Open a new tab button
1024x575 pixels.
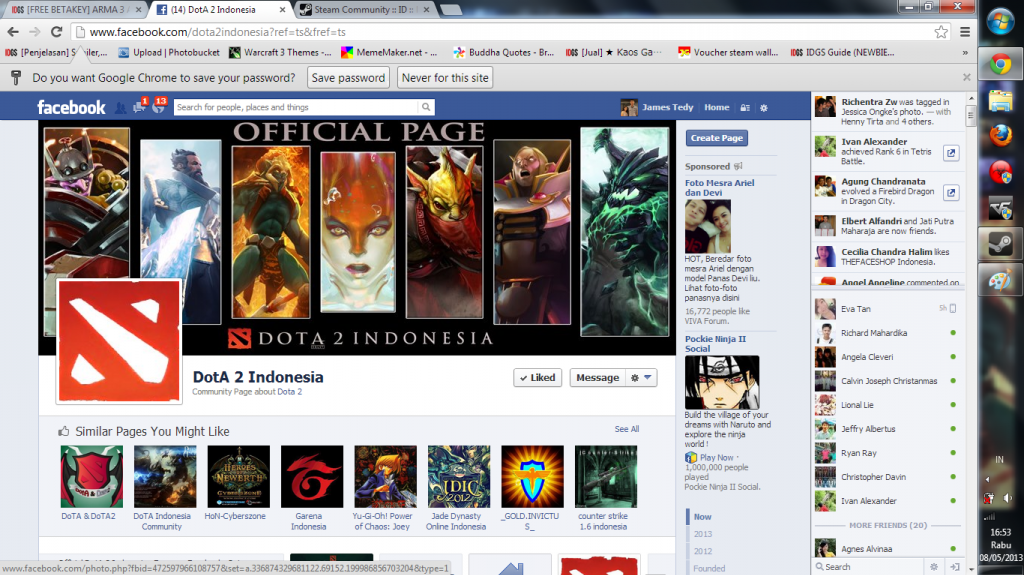(x=451, y=10)
